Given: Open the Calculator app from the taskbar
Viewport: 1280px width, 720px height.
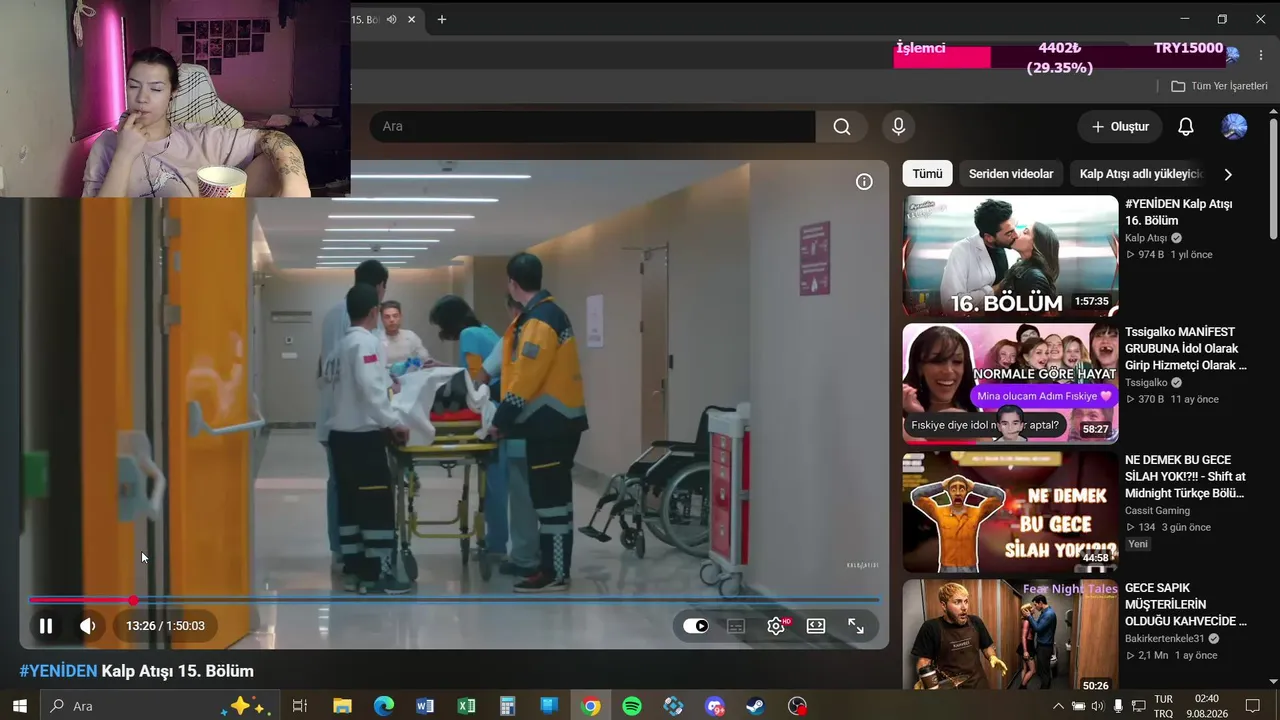Looking at the screenshot, I should [507, 706].
